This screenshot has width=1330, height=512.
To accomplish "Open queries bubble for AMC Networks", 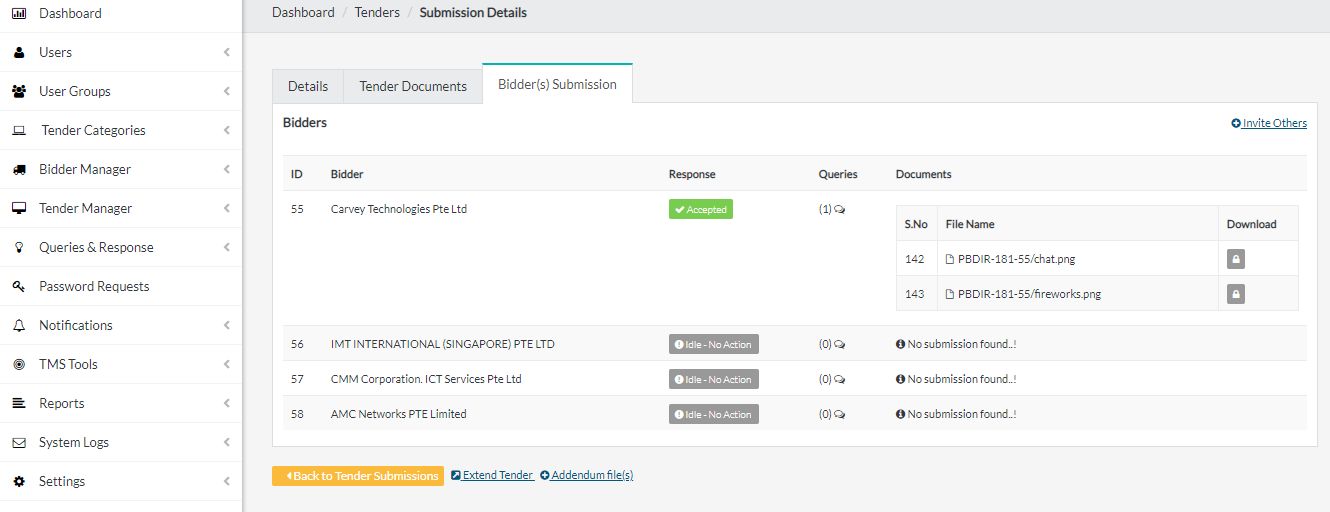I will coord(839,415).
